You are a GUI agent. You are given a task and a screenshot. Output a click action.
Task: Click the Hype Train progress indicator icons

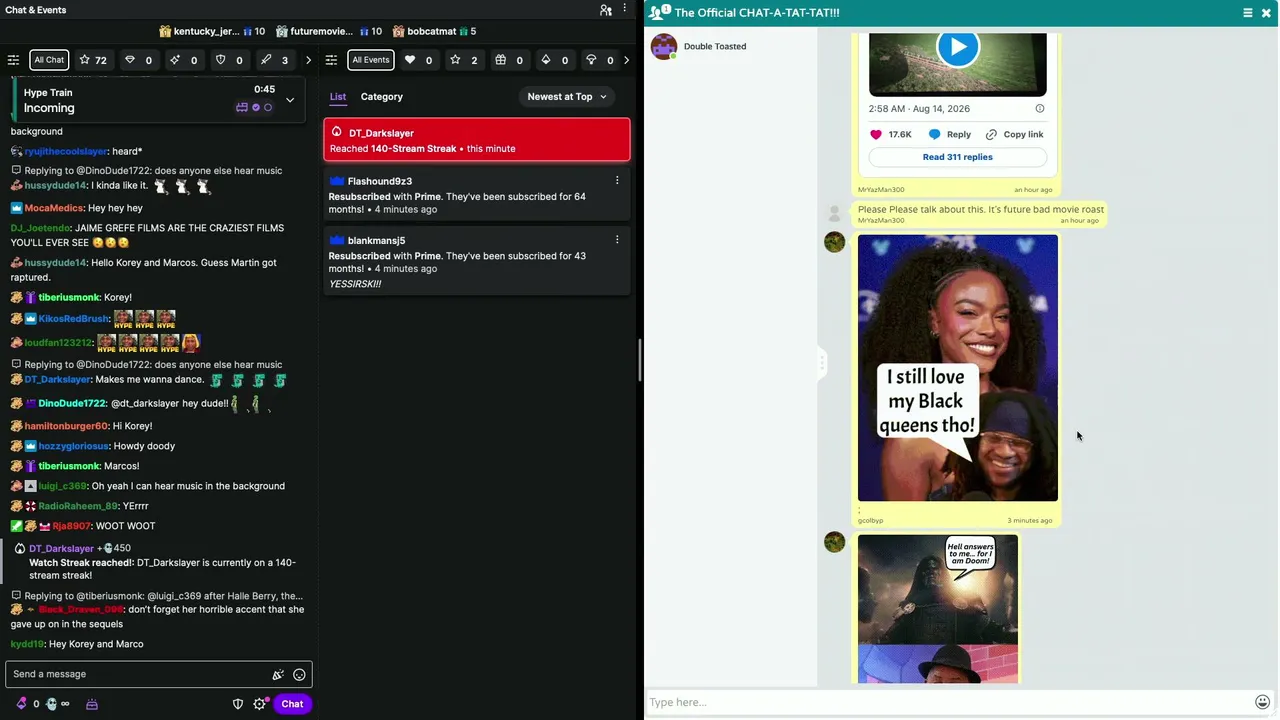click(254, 107)
